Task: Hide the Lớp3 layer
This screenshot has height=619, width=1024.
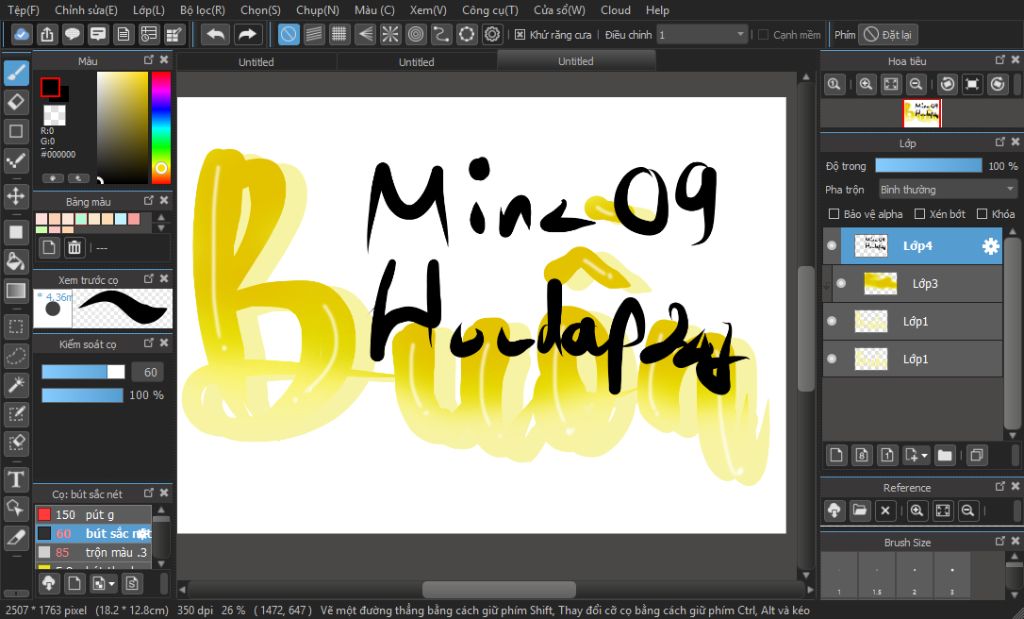Action: pos(841,283)
